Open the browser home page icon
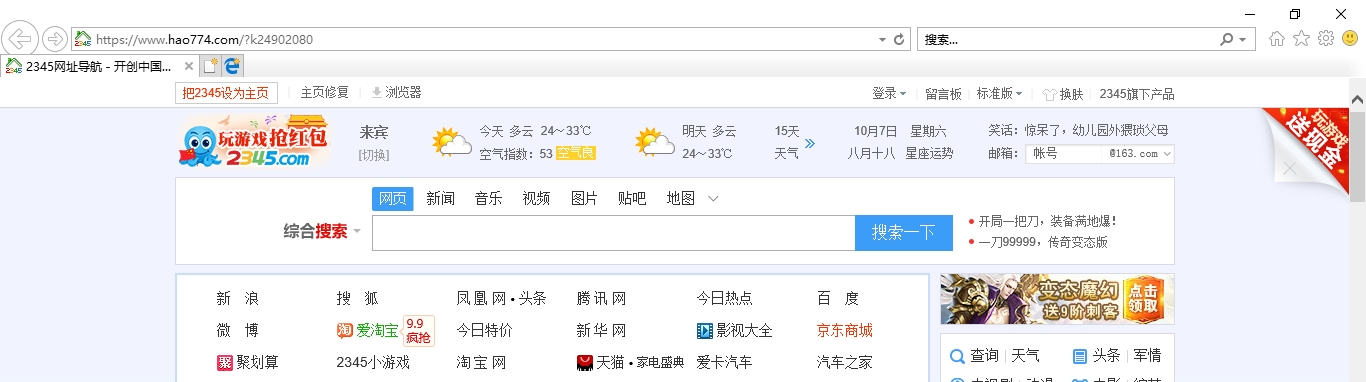The image size is (1366, 382). coord(1277,39)
